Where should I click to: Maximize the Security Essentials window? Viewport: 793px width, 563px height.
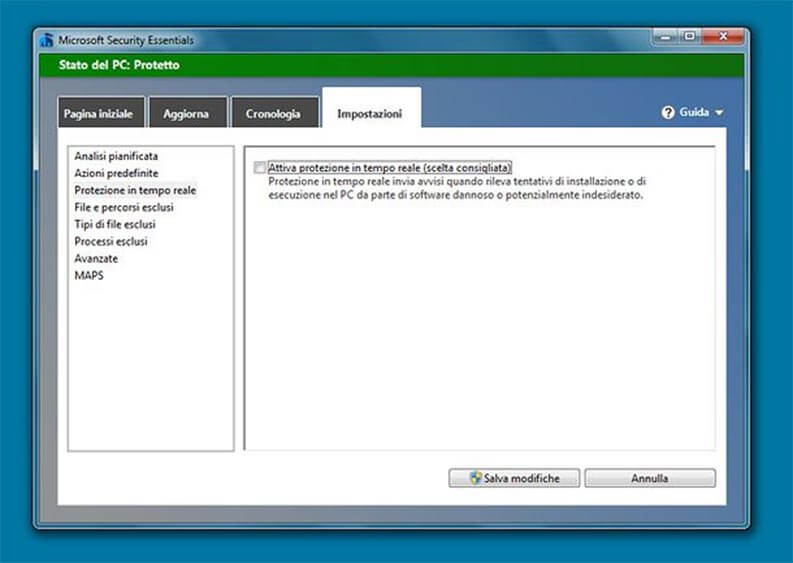click(x=689, y=36)
